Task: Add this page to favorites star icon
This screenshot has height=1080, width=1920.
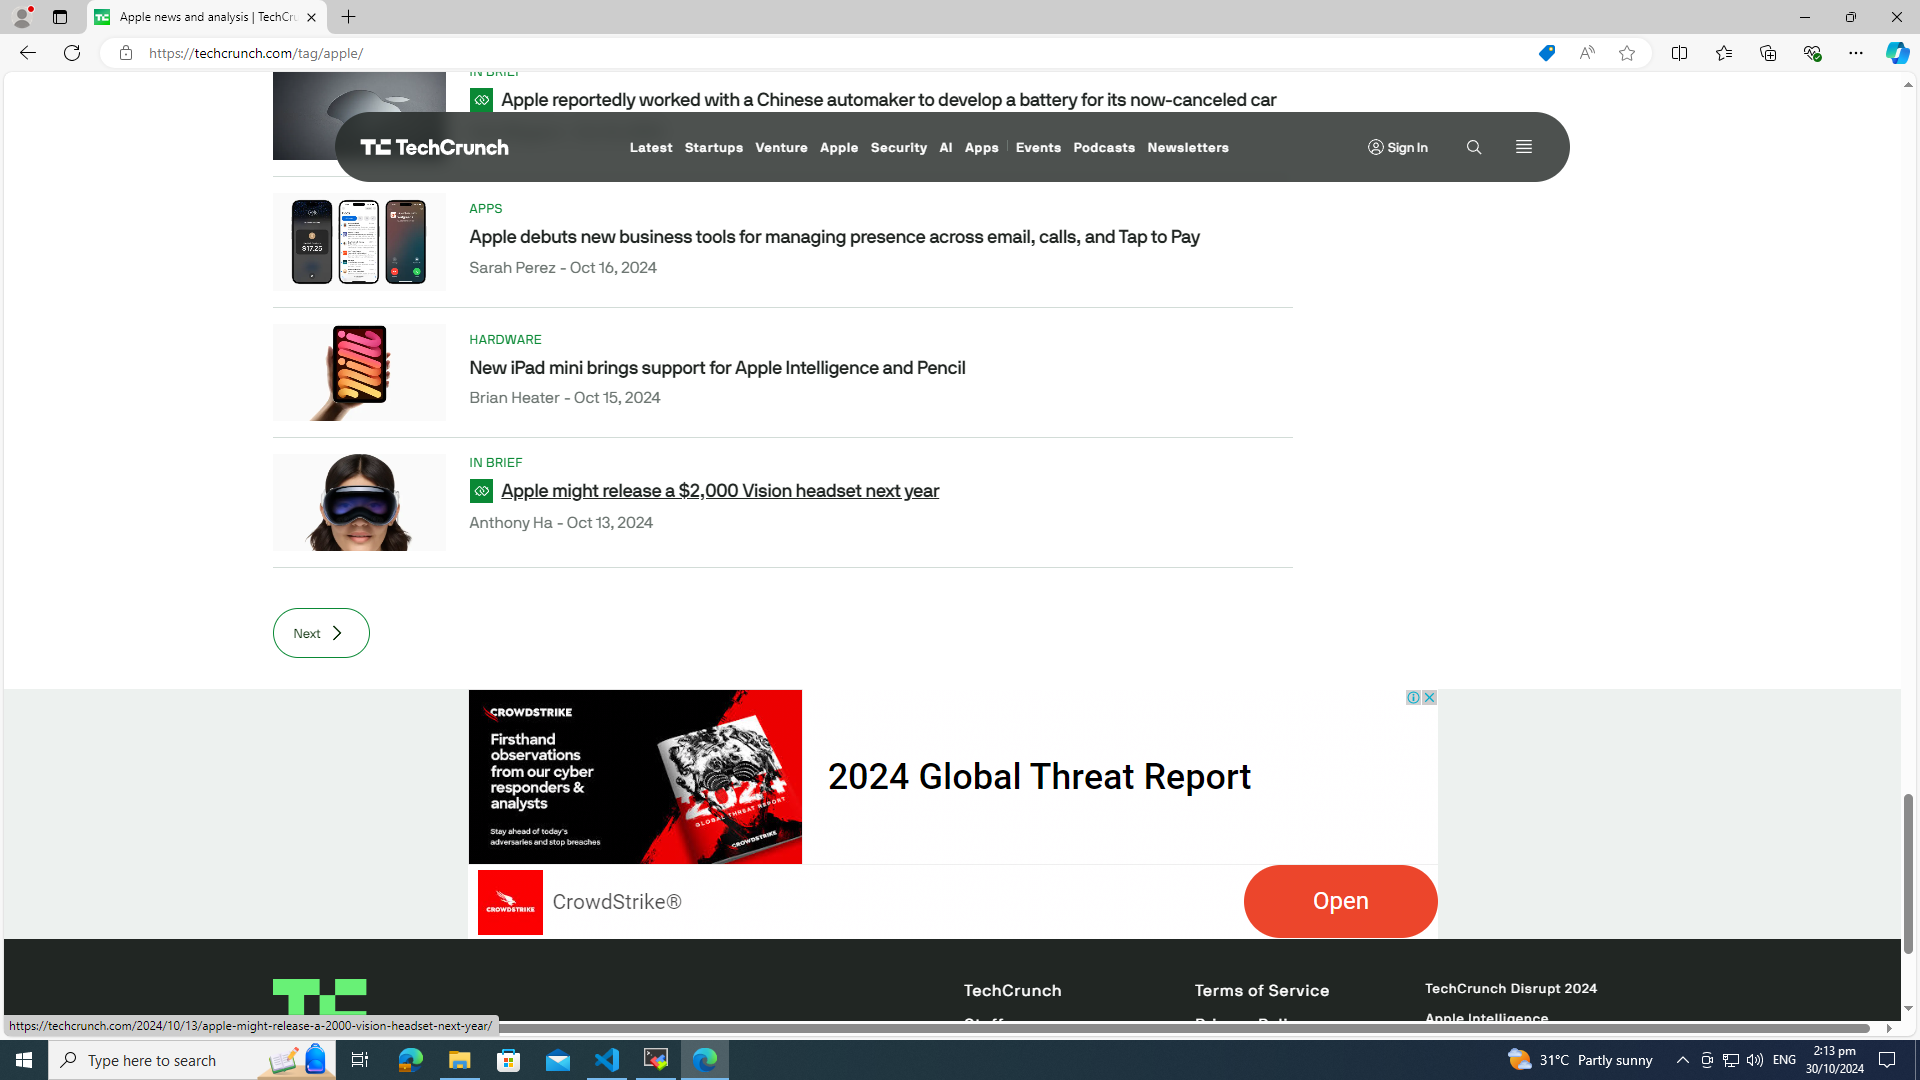Action: (x=1626, y=53)
